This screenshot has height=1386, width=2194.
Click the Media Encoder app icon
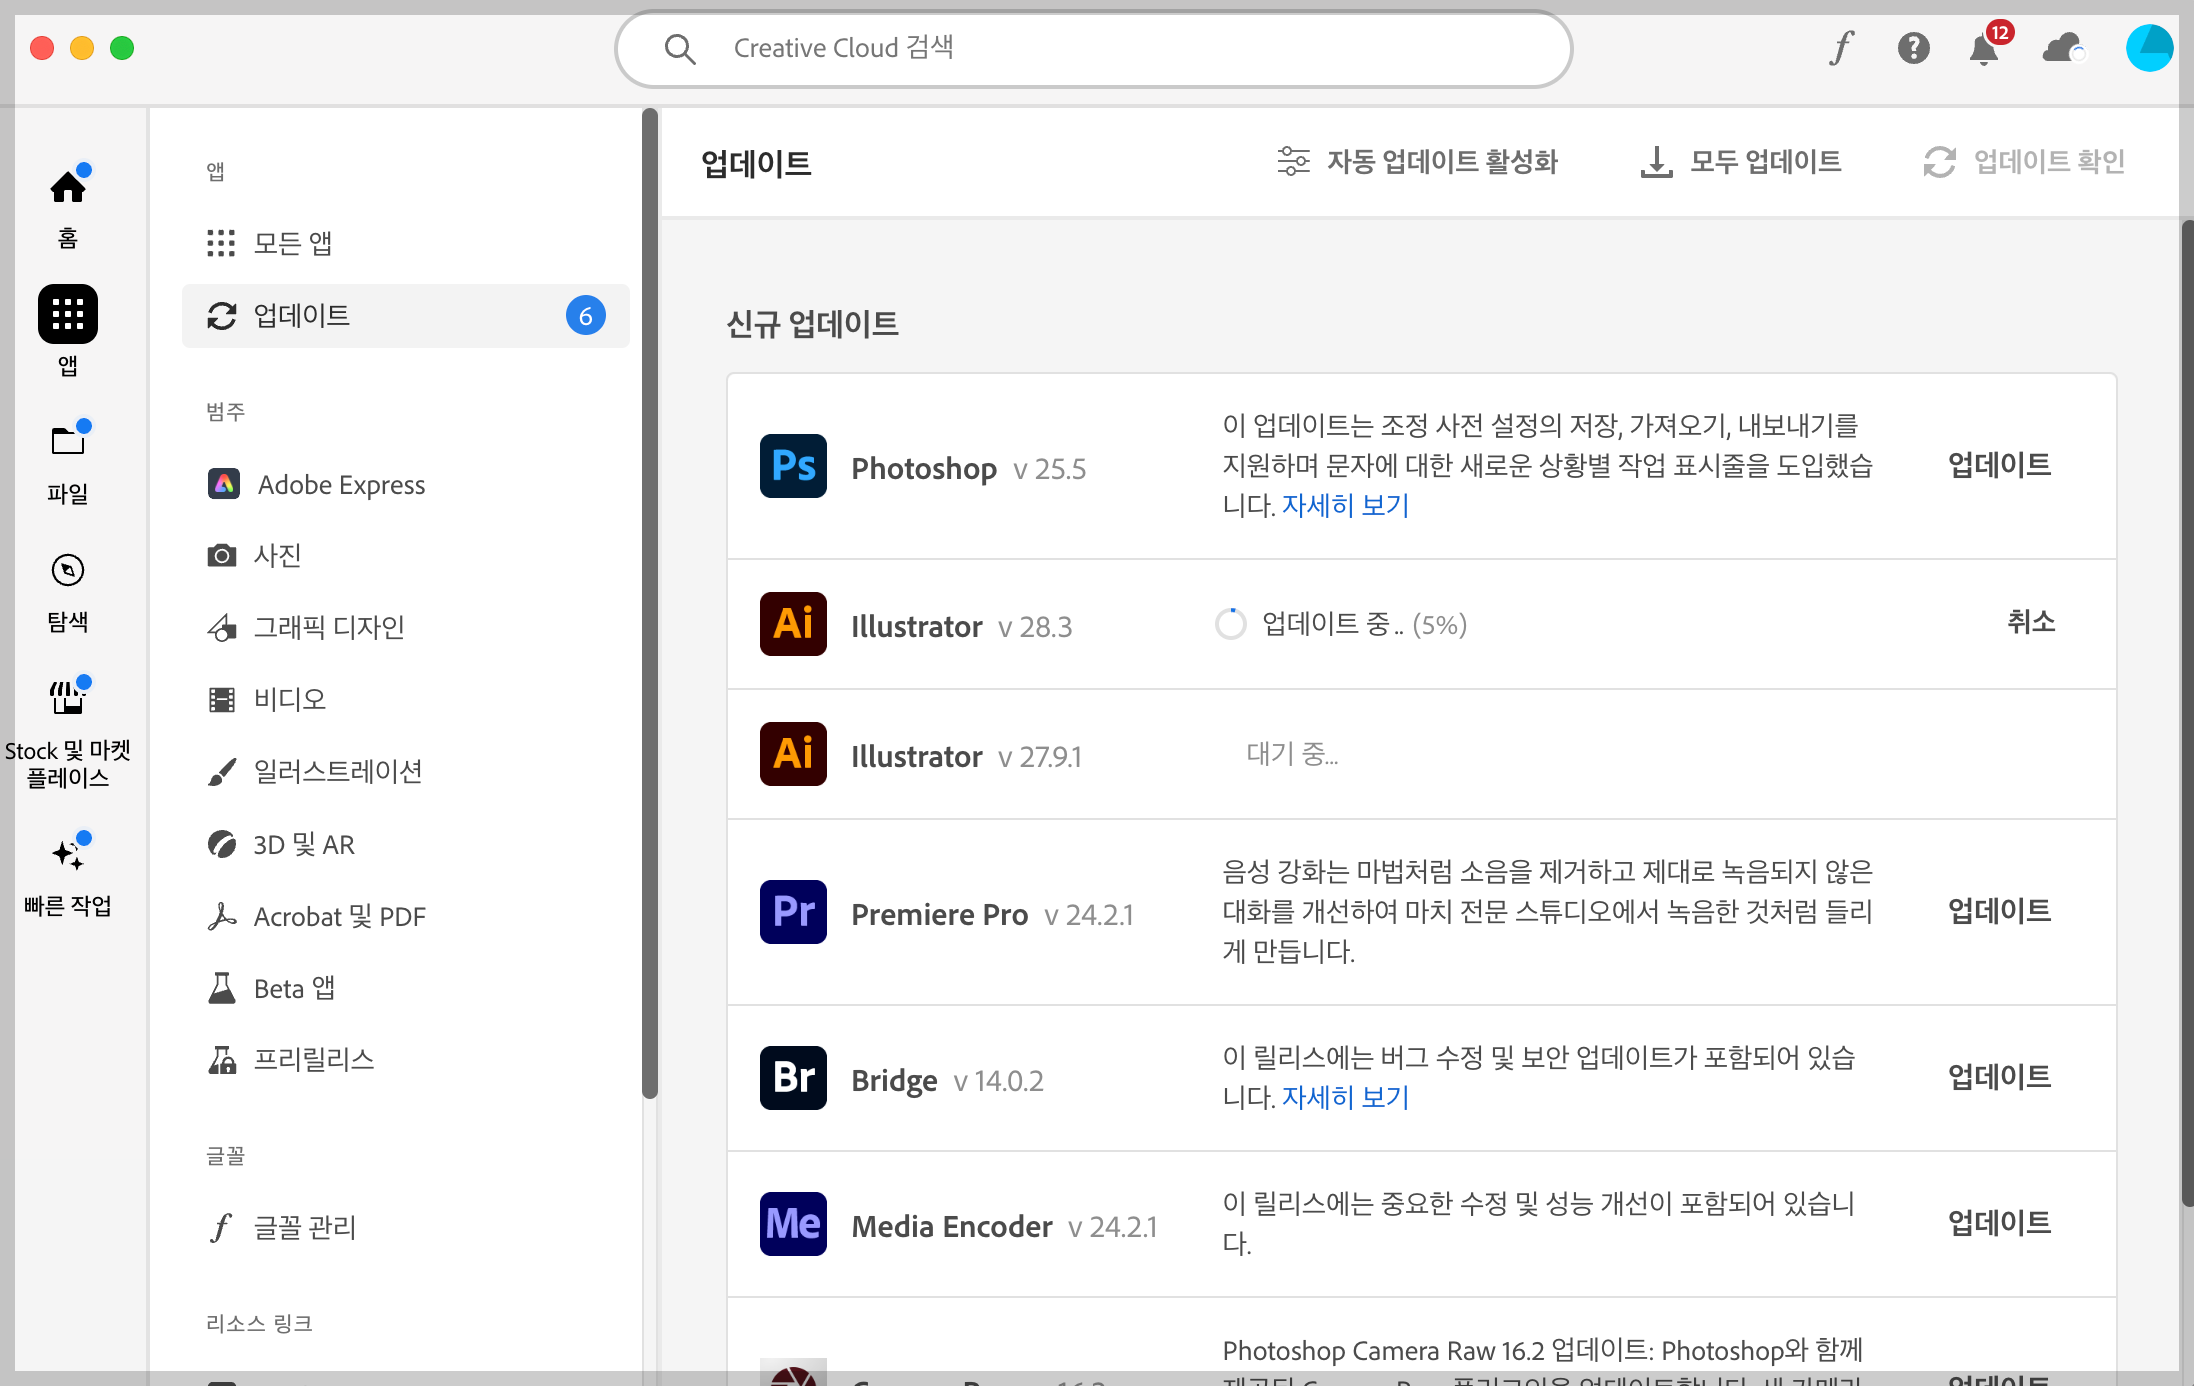tap(793, 1224)
